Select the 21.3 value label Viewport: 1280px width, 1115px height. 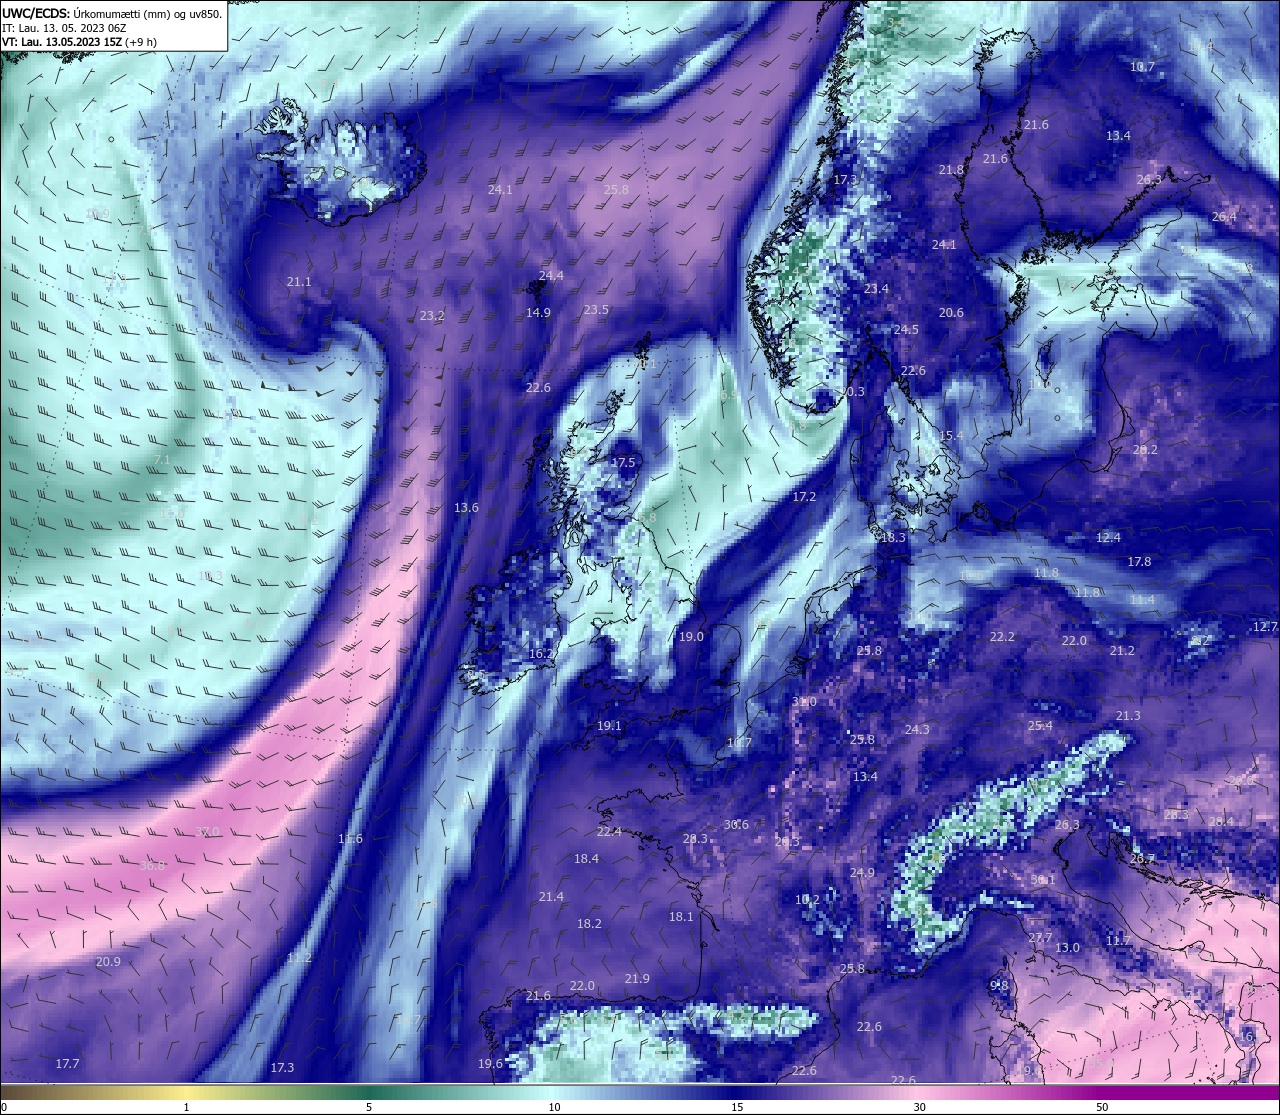1128,715
